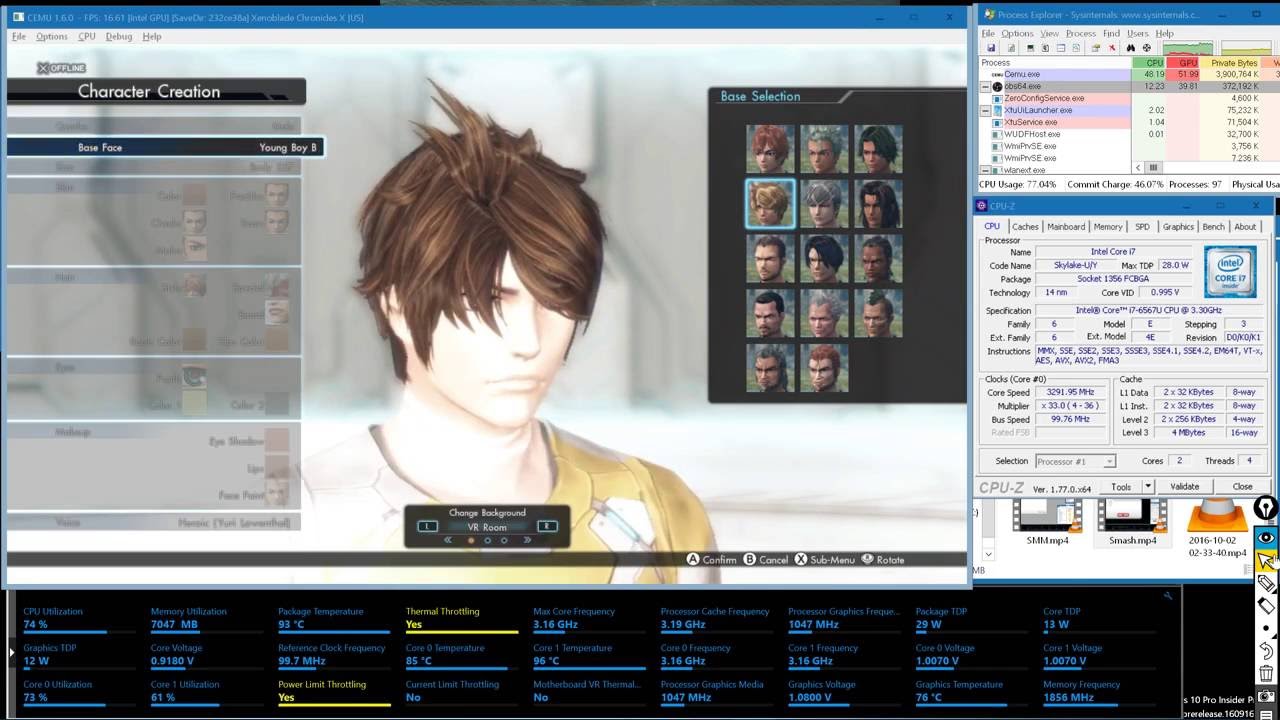Select the Smash.mp4 video file

1132,522
